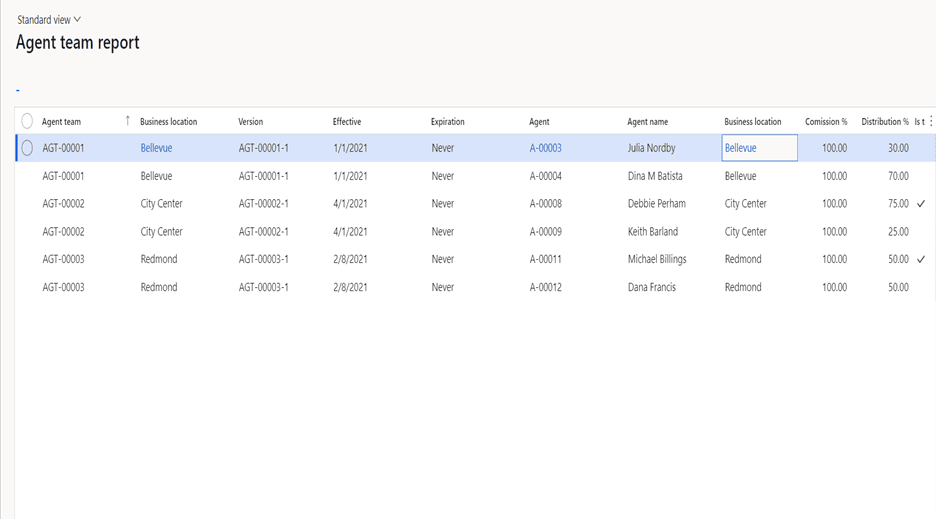Click agent A-00008 cell
The width and height of the screenshot is (936, 519).
[x=546, y=204]
